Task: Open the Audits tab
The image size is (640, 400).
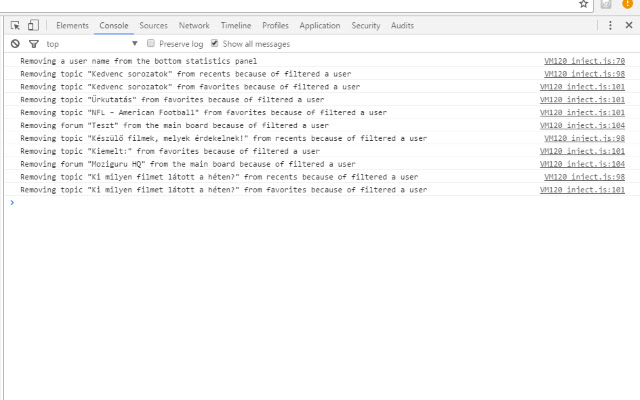Action: pyautogui.click(x=402, y=26)
